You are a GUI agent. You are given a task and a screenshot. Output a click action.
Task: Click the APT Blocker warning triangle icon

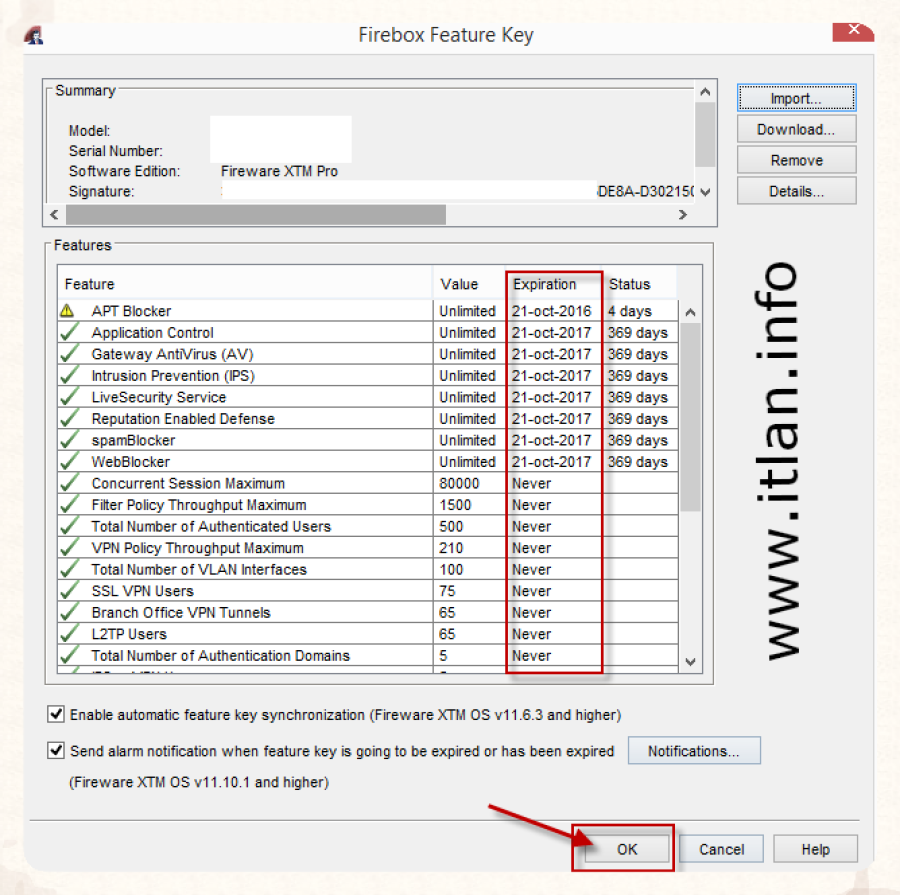click(x=68, y=311)
